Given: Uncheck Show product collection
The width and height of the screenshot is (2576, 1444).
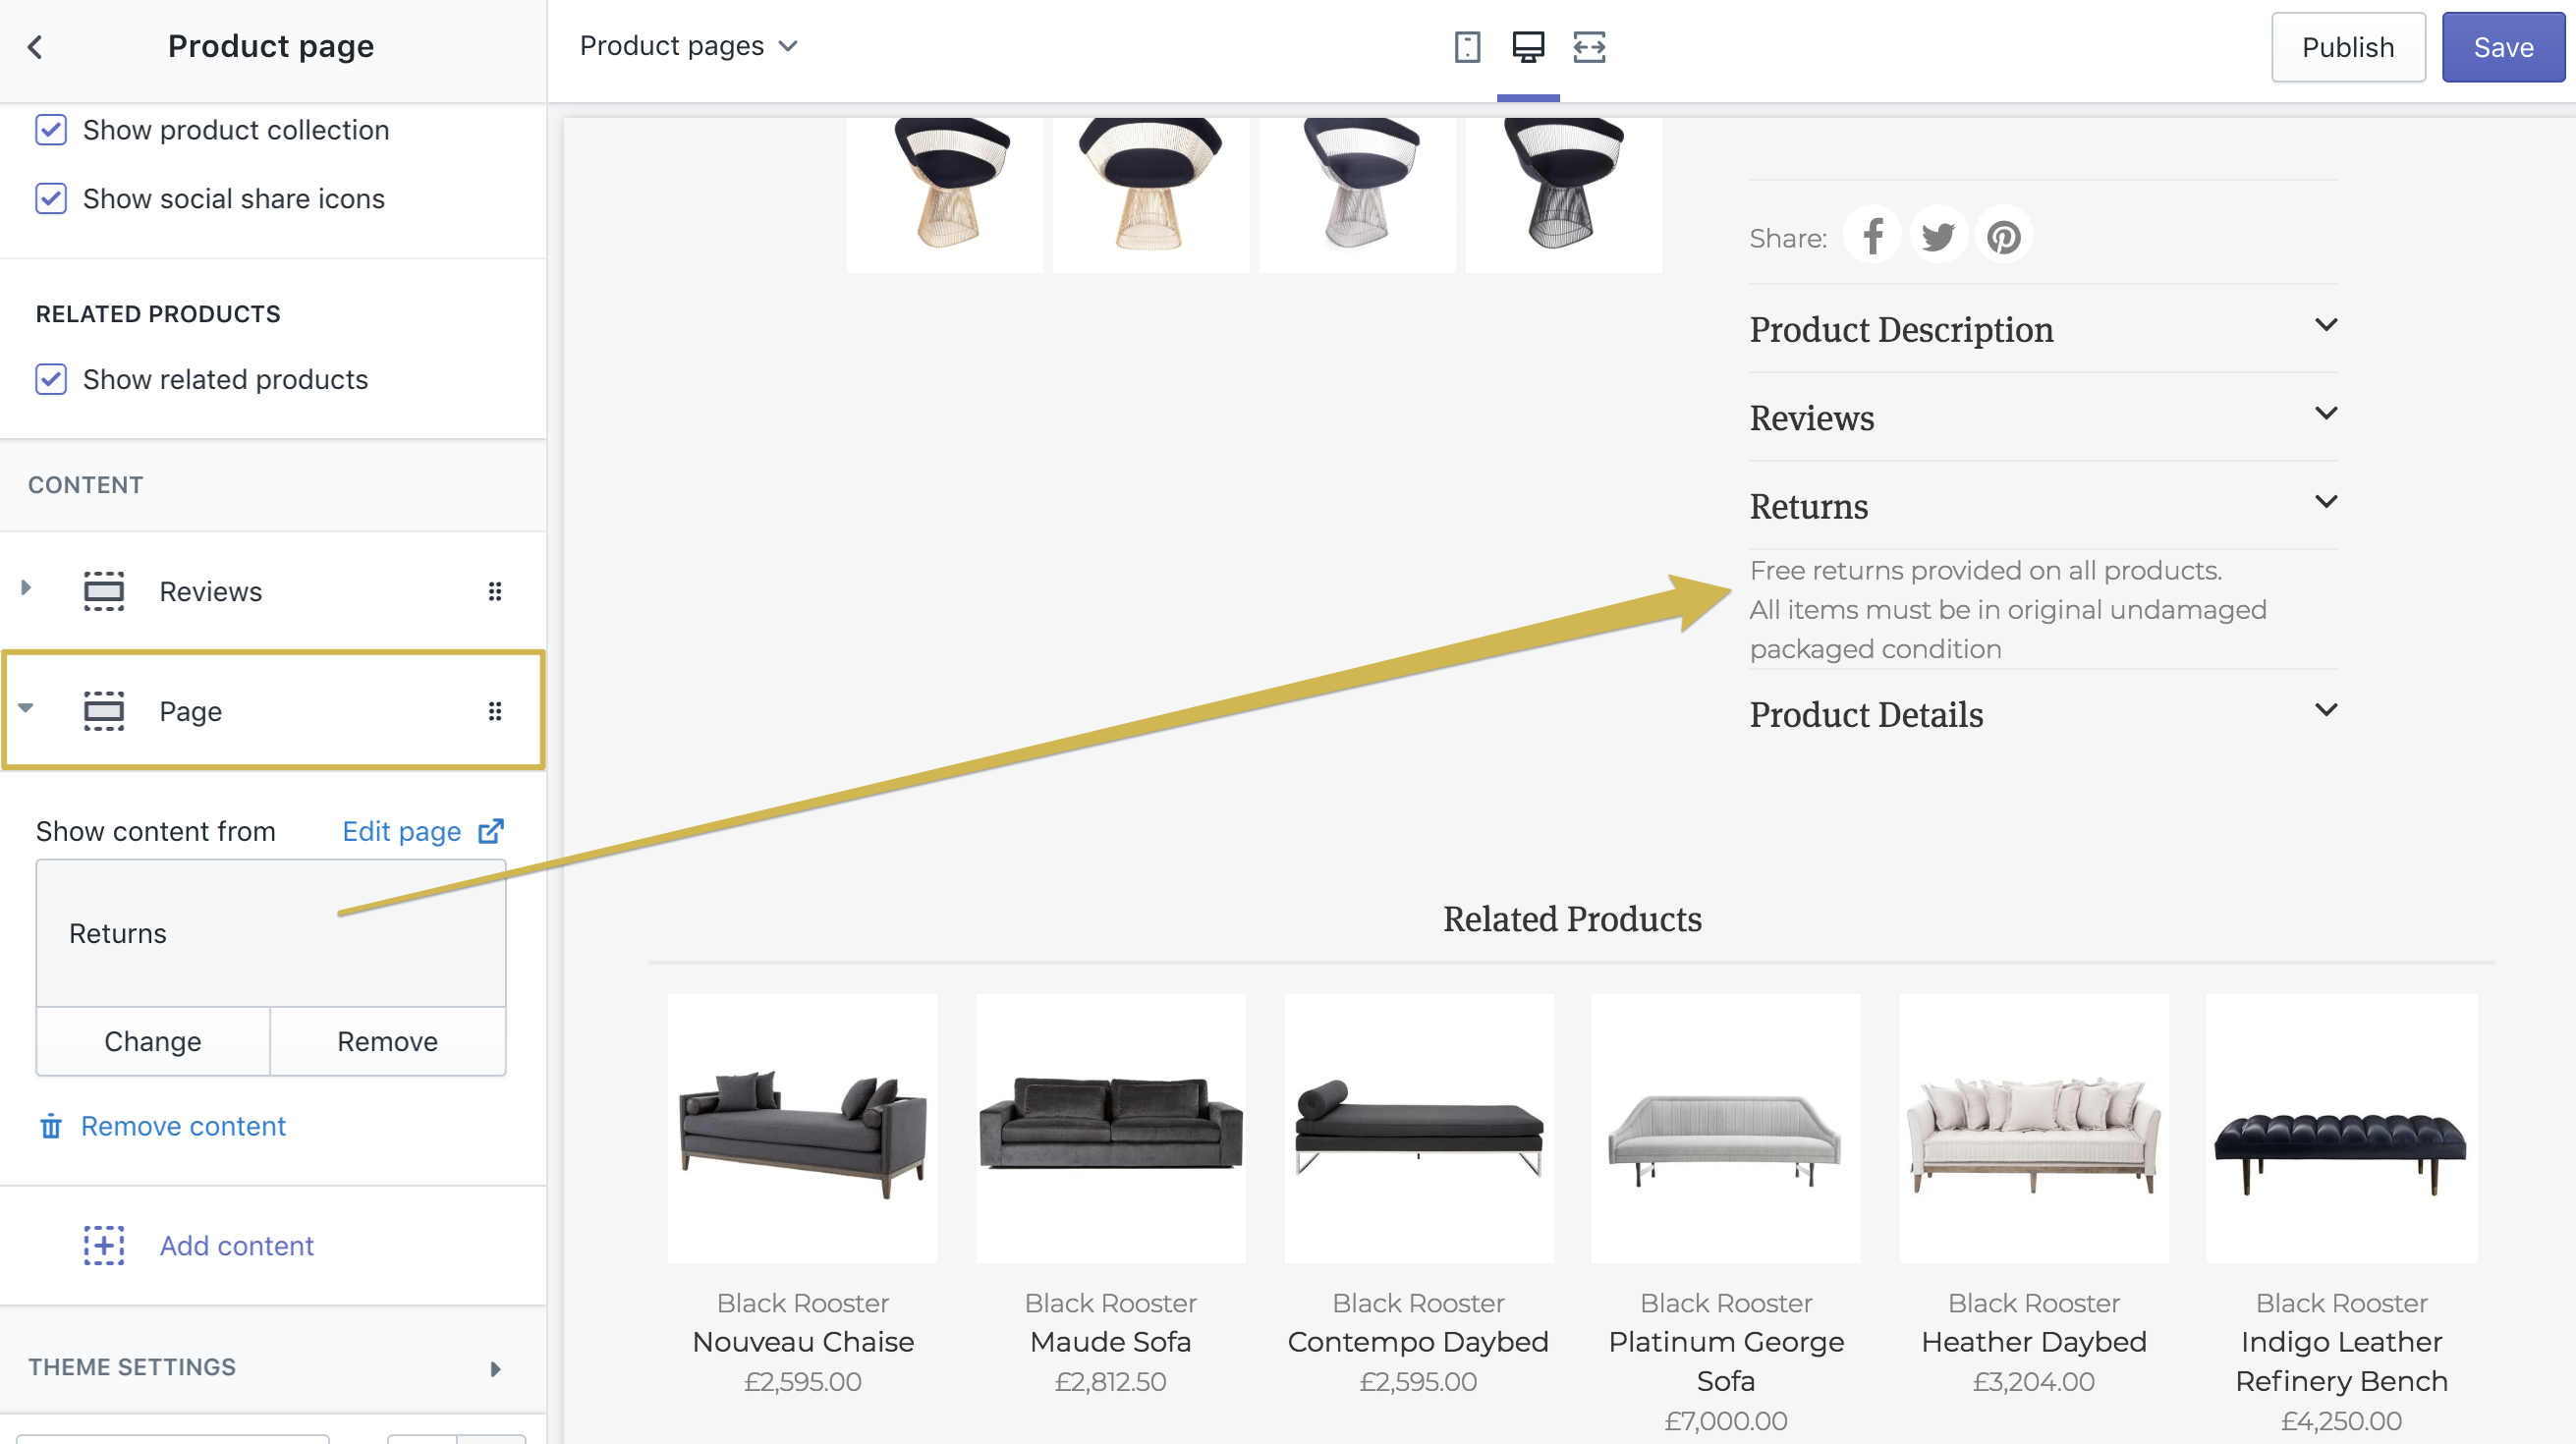Looking at the screenshot, I should click(x=51, y=130).
